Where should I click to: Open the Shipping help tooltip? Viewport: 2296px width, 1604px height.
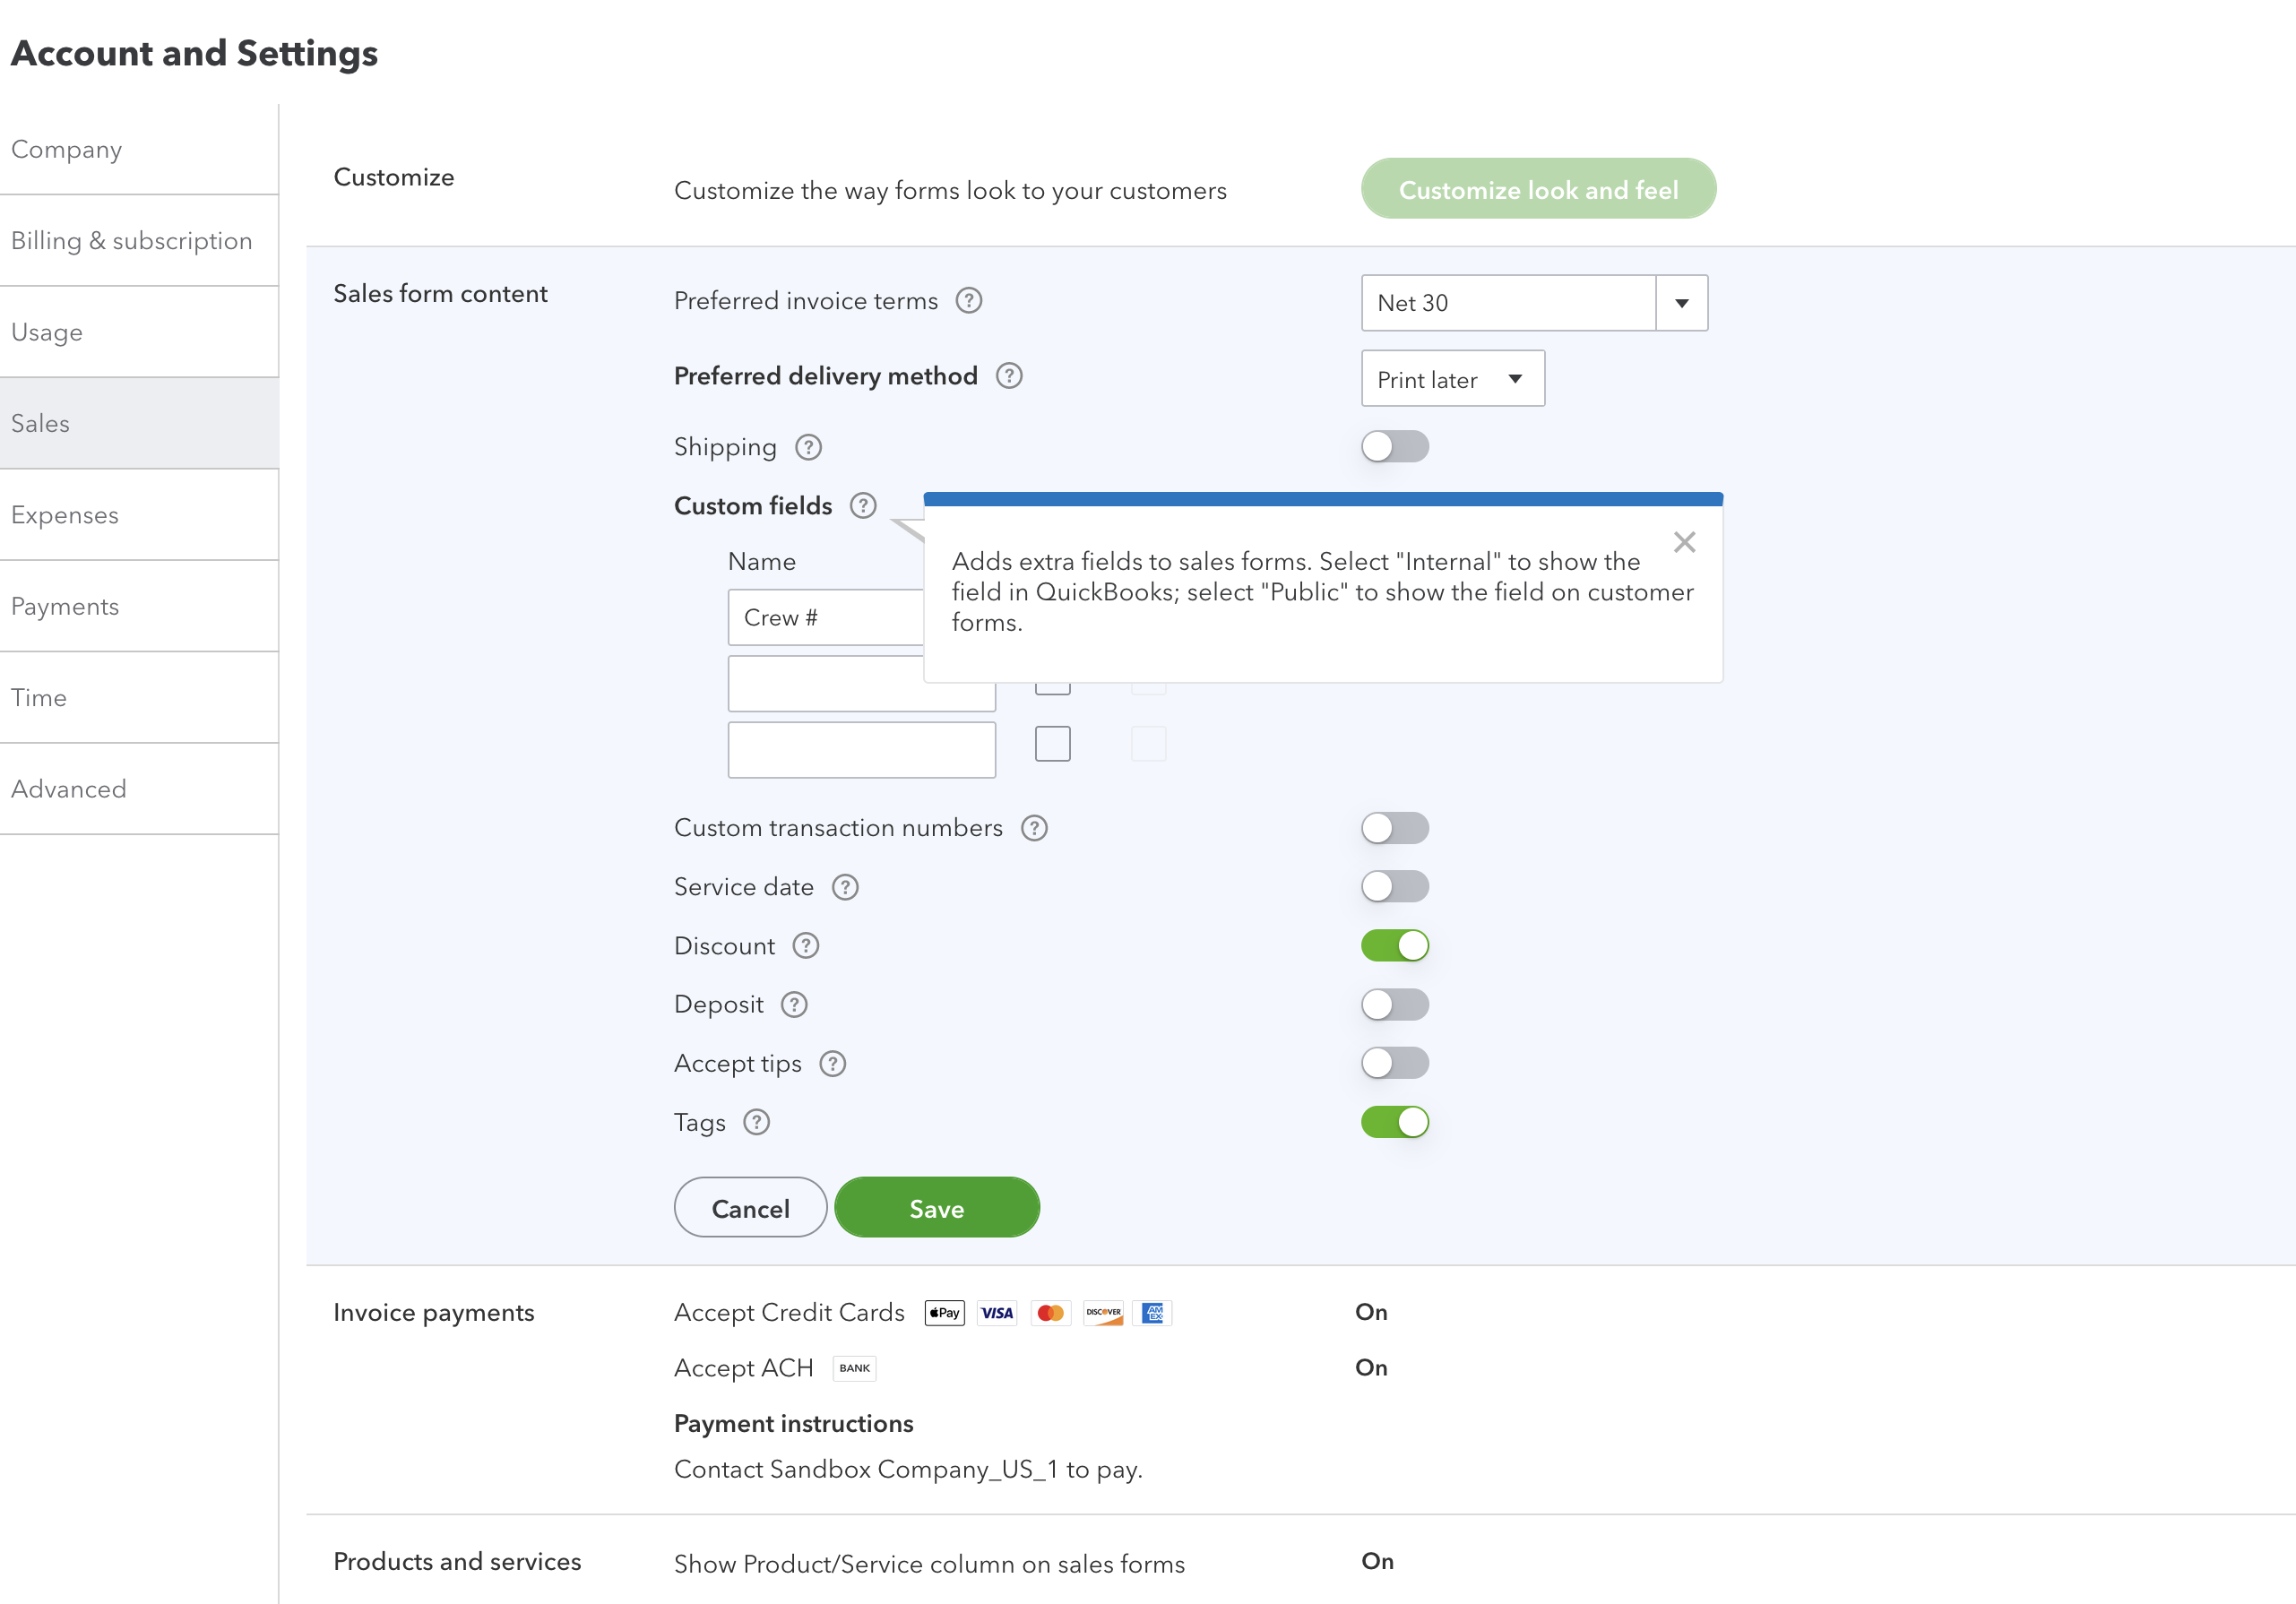808,447
